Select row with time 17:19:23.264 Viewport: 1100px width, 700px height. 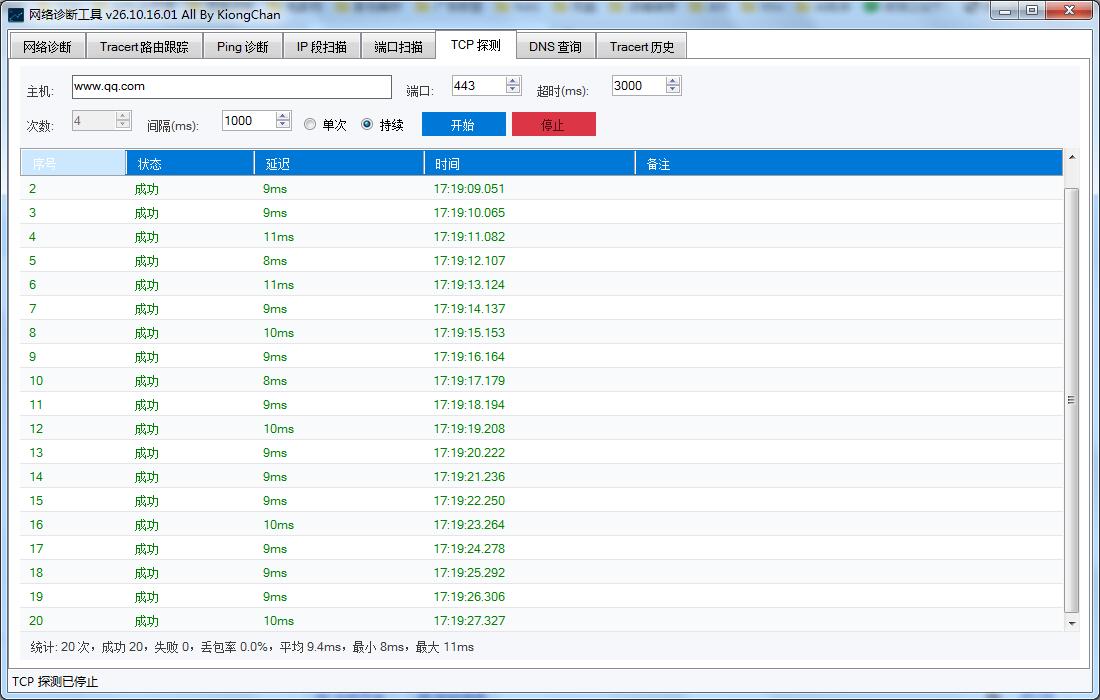click(541, 525)
